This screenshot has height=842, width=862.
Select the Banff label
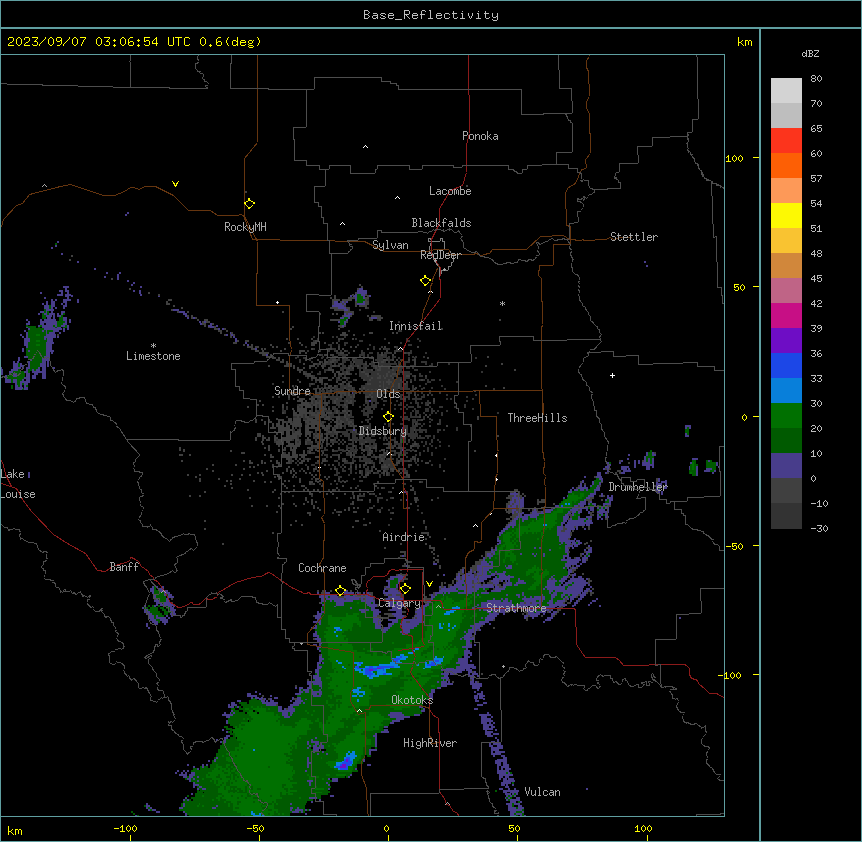point(124,567)
